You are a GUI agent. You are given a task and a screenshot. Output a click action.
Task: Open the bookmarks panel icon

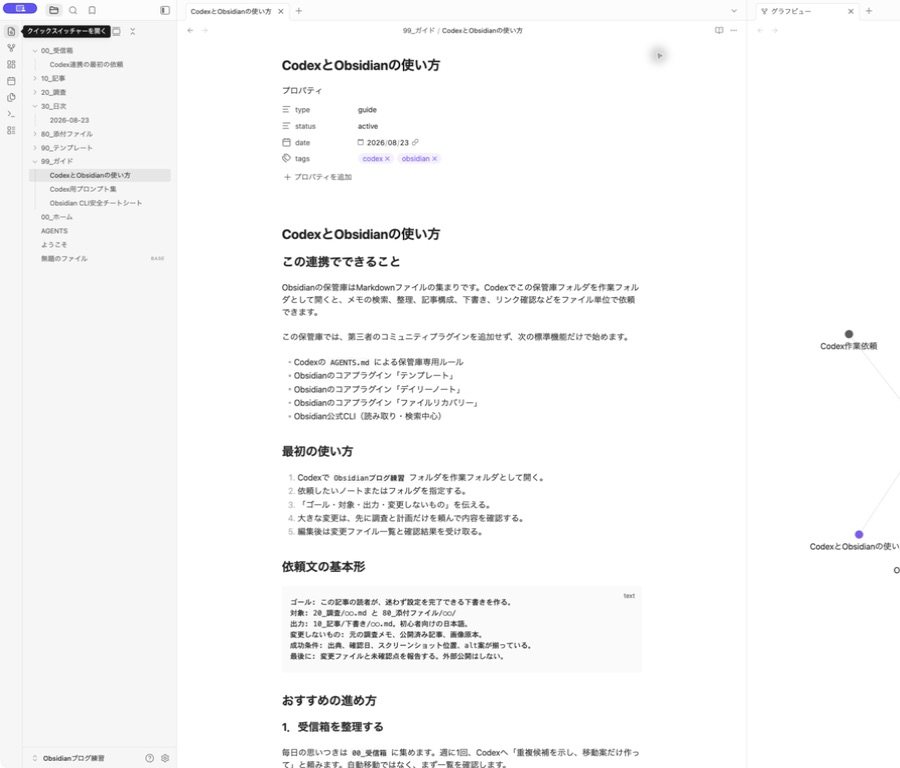coord(92,10)
